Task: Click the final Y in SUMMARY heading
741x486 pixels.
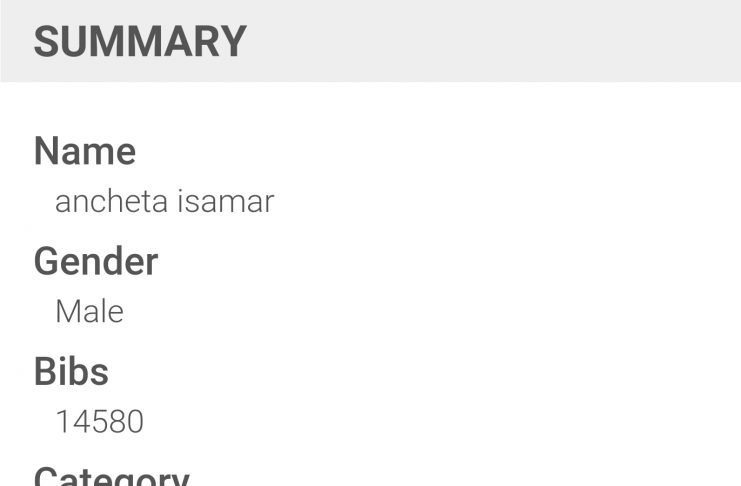Action: click(x=233, y=42)
